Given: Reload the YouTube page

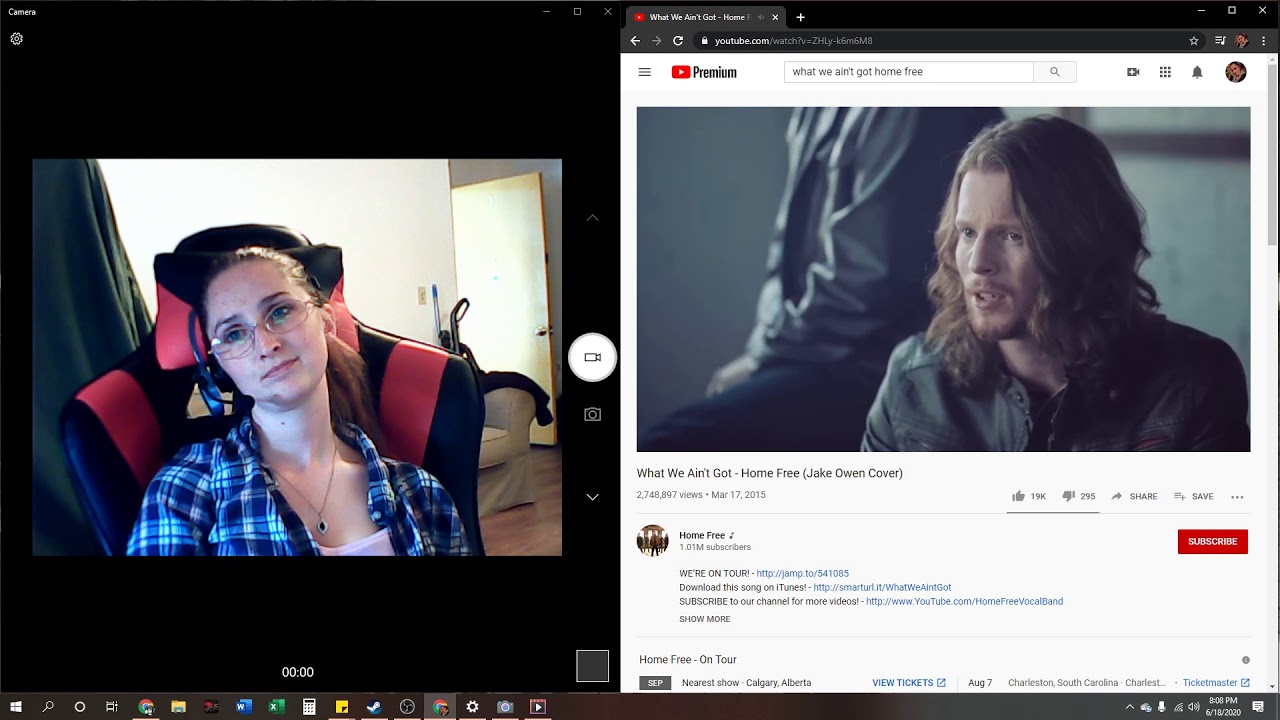Looking at the screenshot, I should point(678,41).
